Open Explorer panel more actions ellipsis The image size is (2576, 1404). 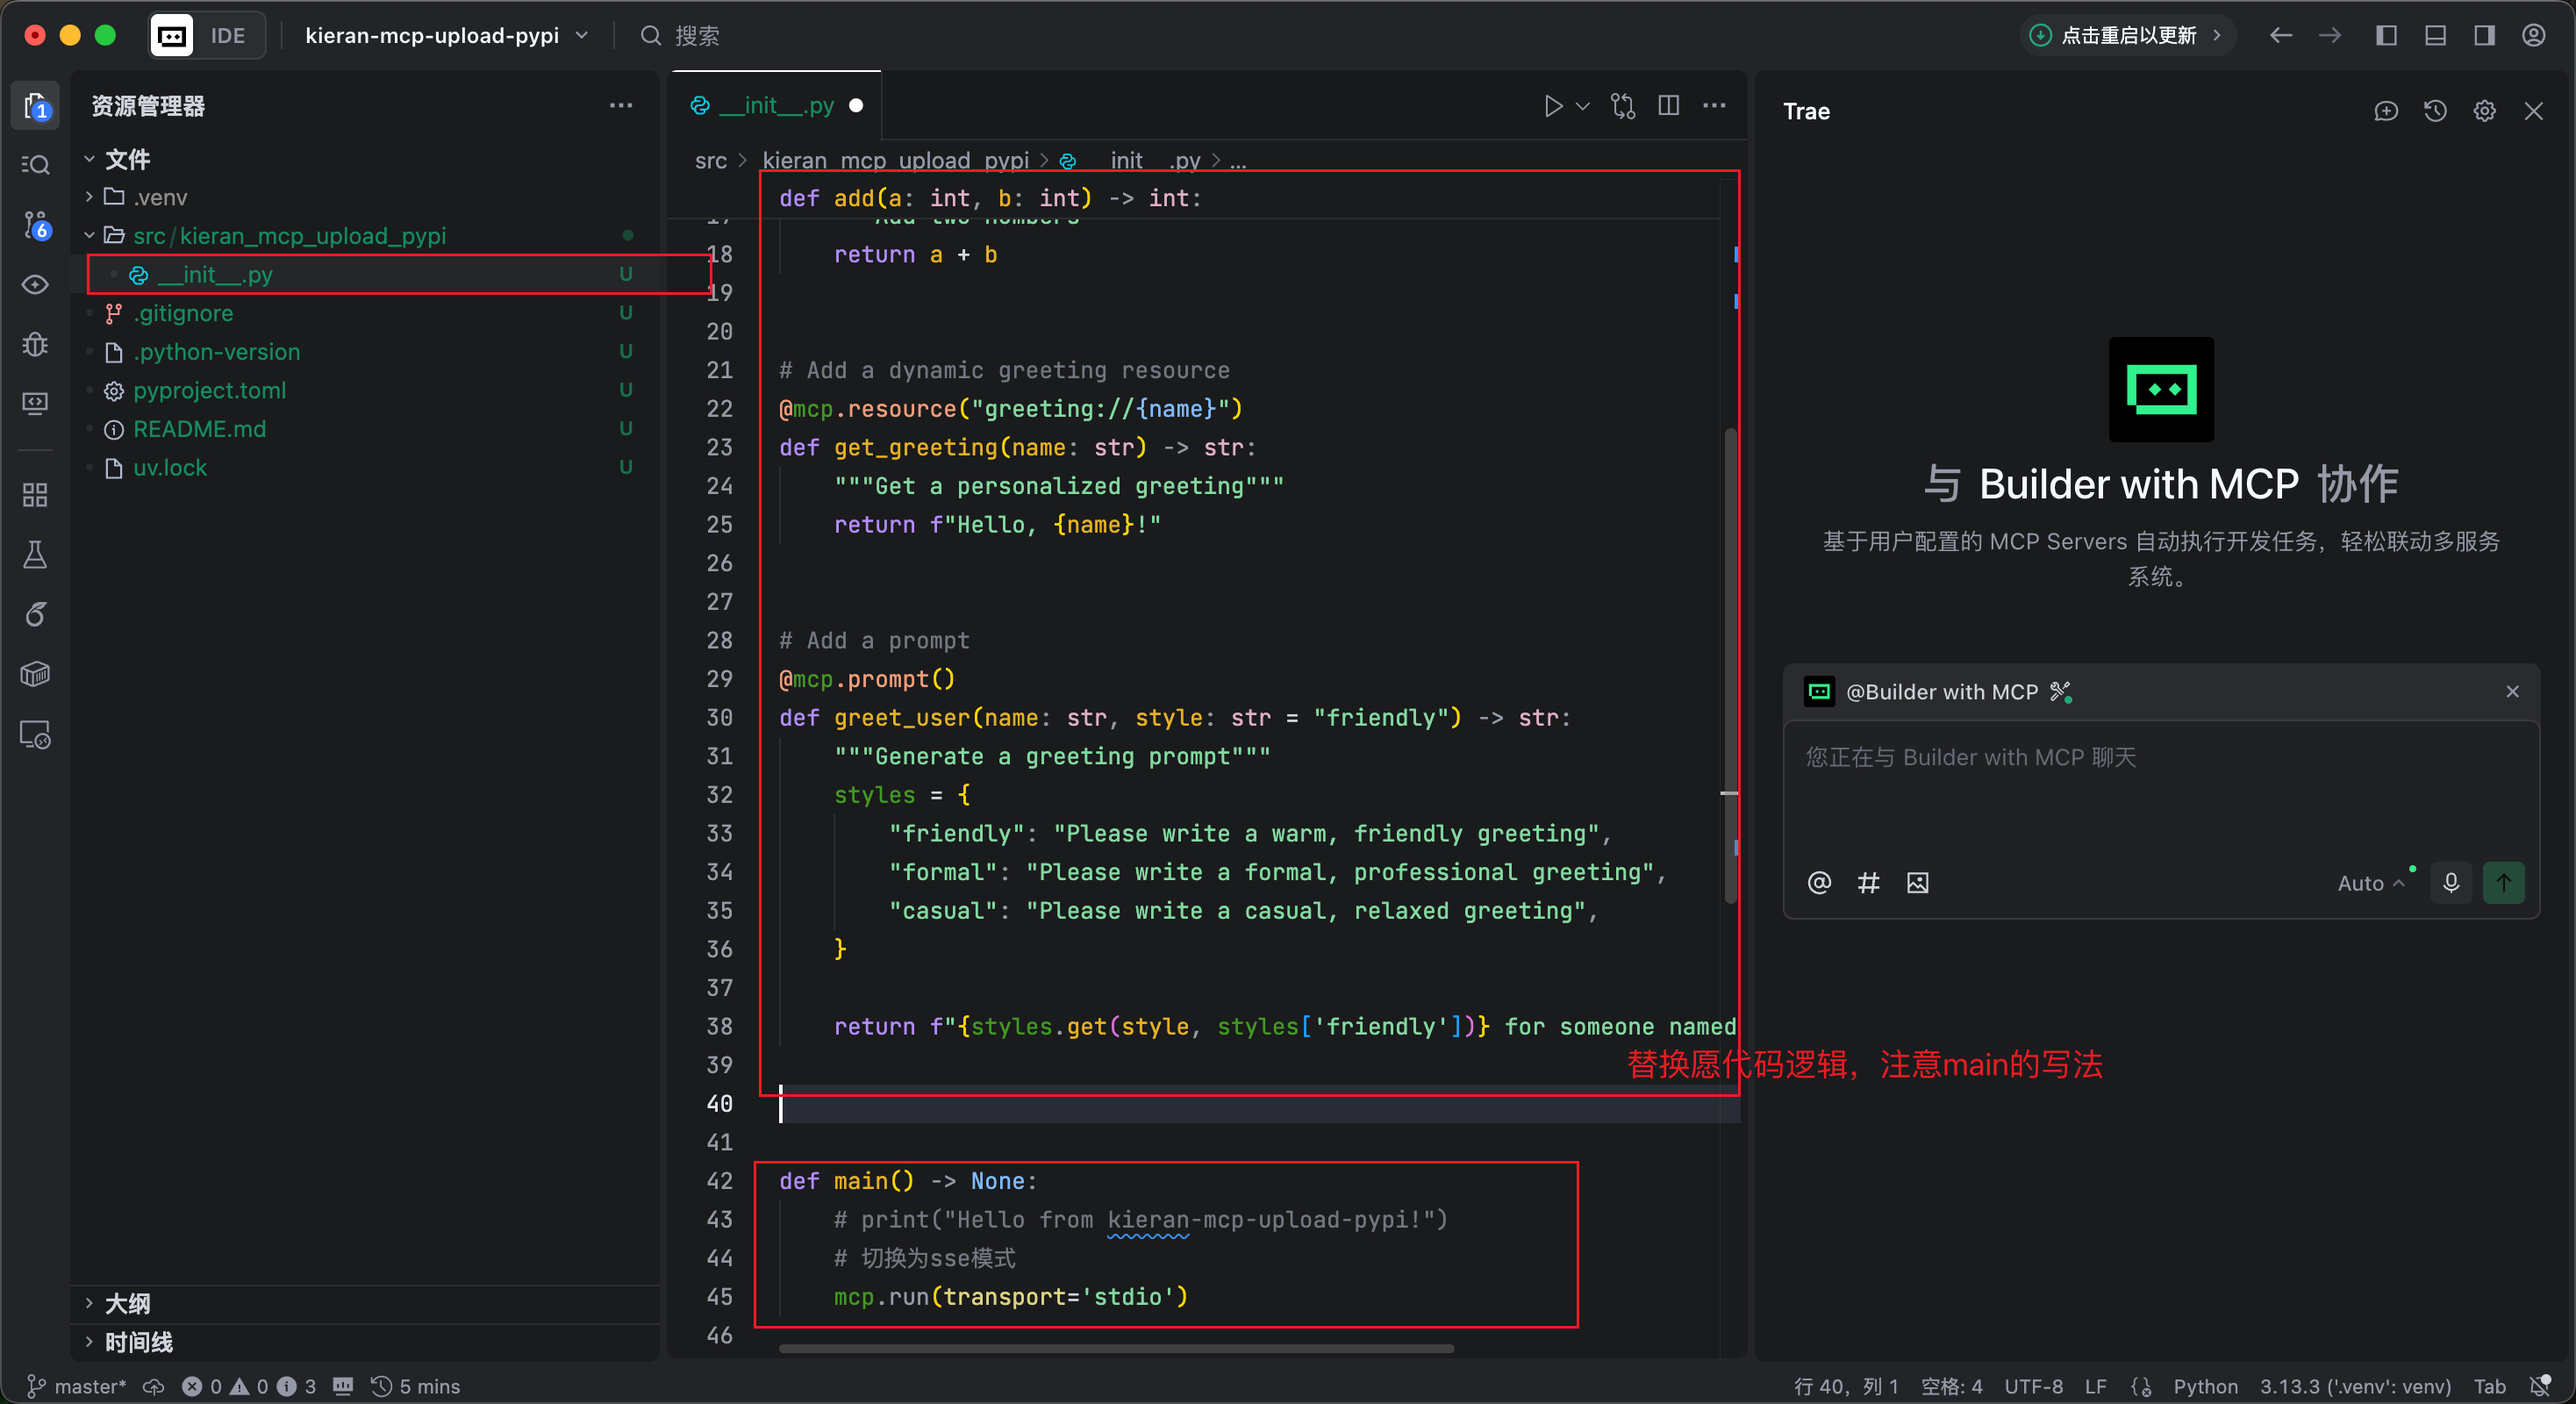point(621,105)
